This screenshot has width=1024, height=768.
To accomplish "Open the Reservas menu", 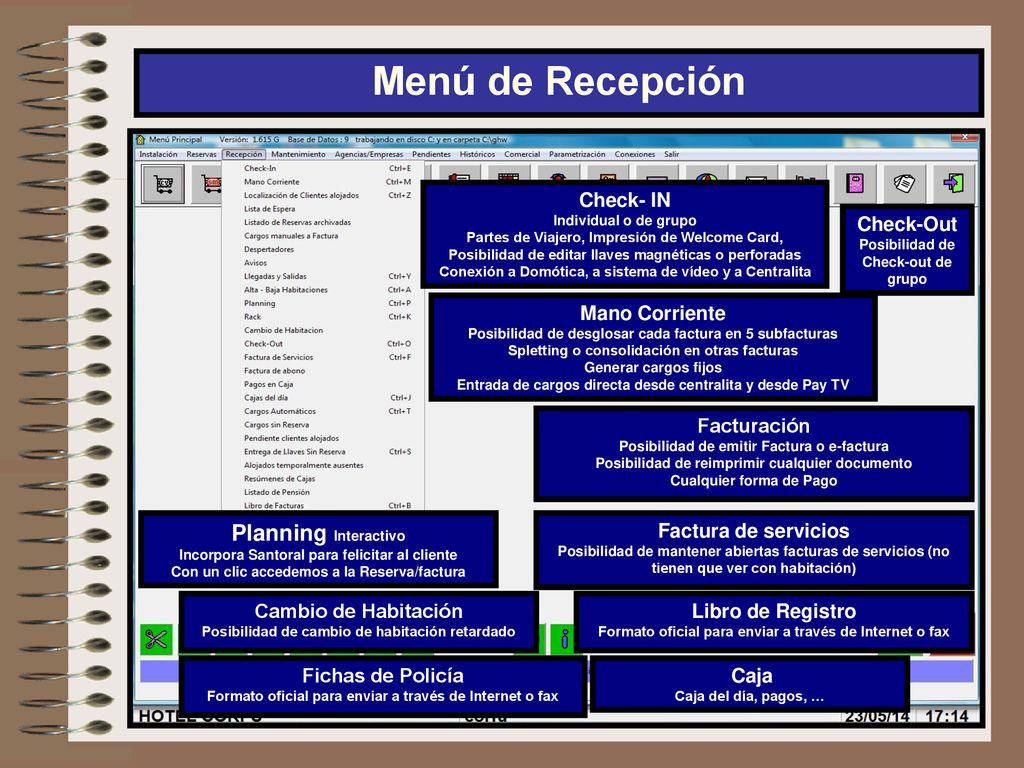I will pyautogui.click(x=201, y=155).
